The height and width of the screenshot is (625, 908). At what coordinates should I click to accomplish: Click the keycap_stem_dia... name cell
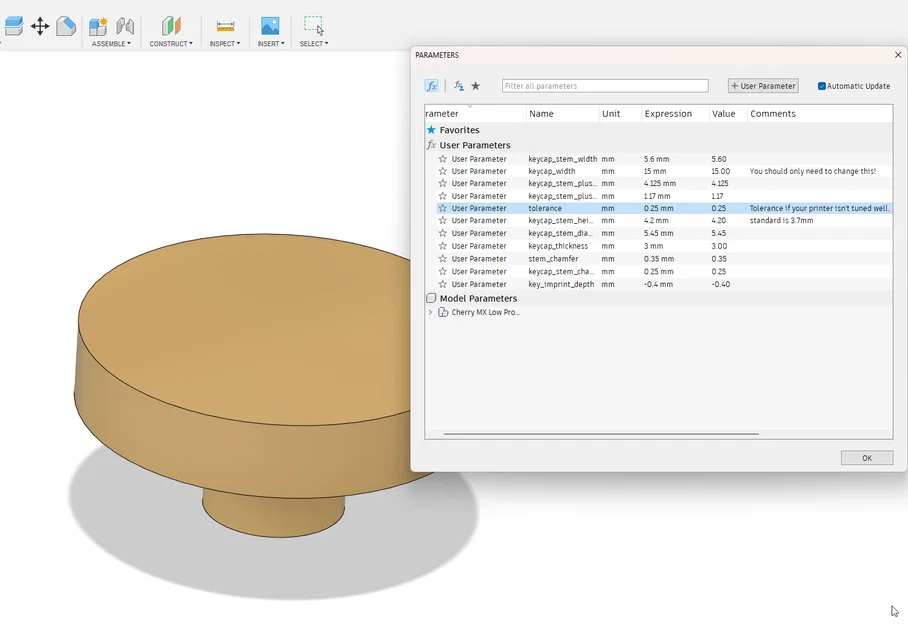561,233
